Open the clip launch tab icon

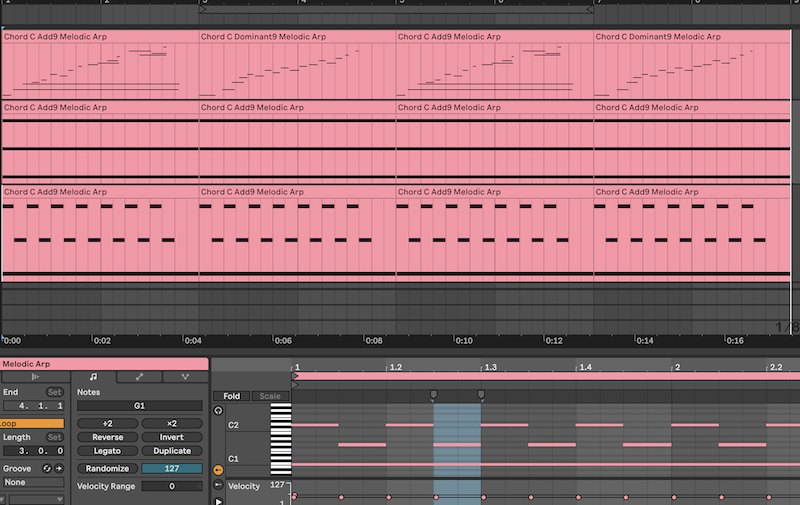tap(35, 377)
